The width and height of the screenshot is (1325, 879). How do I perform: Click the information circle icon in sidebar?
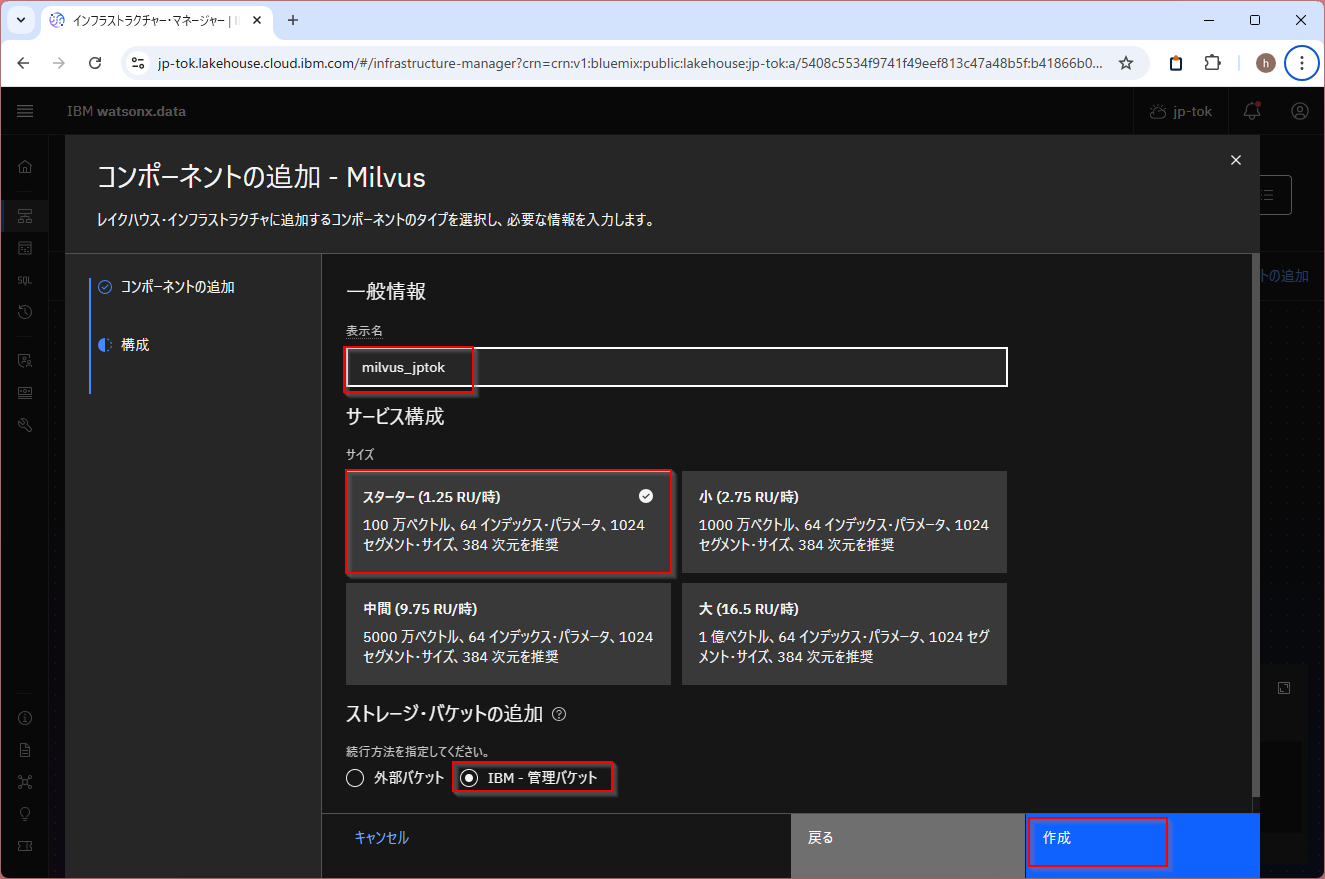25,717
